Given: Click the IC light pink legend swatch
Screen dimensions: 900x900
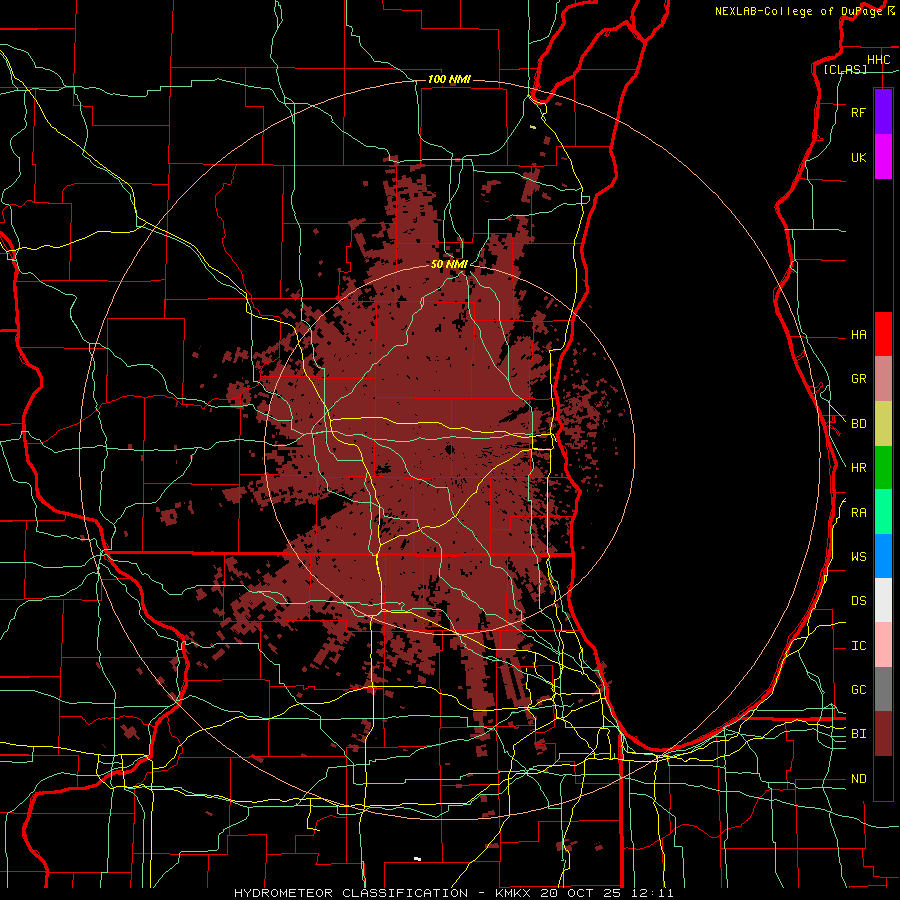Looking at the screenshot, I should click(883, 645).
